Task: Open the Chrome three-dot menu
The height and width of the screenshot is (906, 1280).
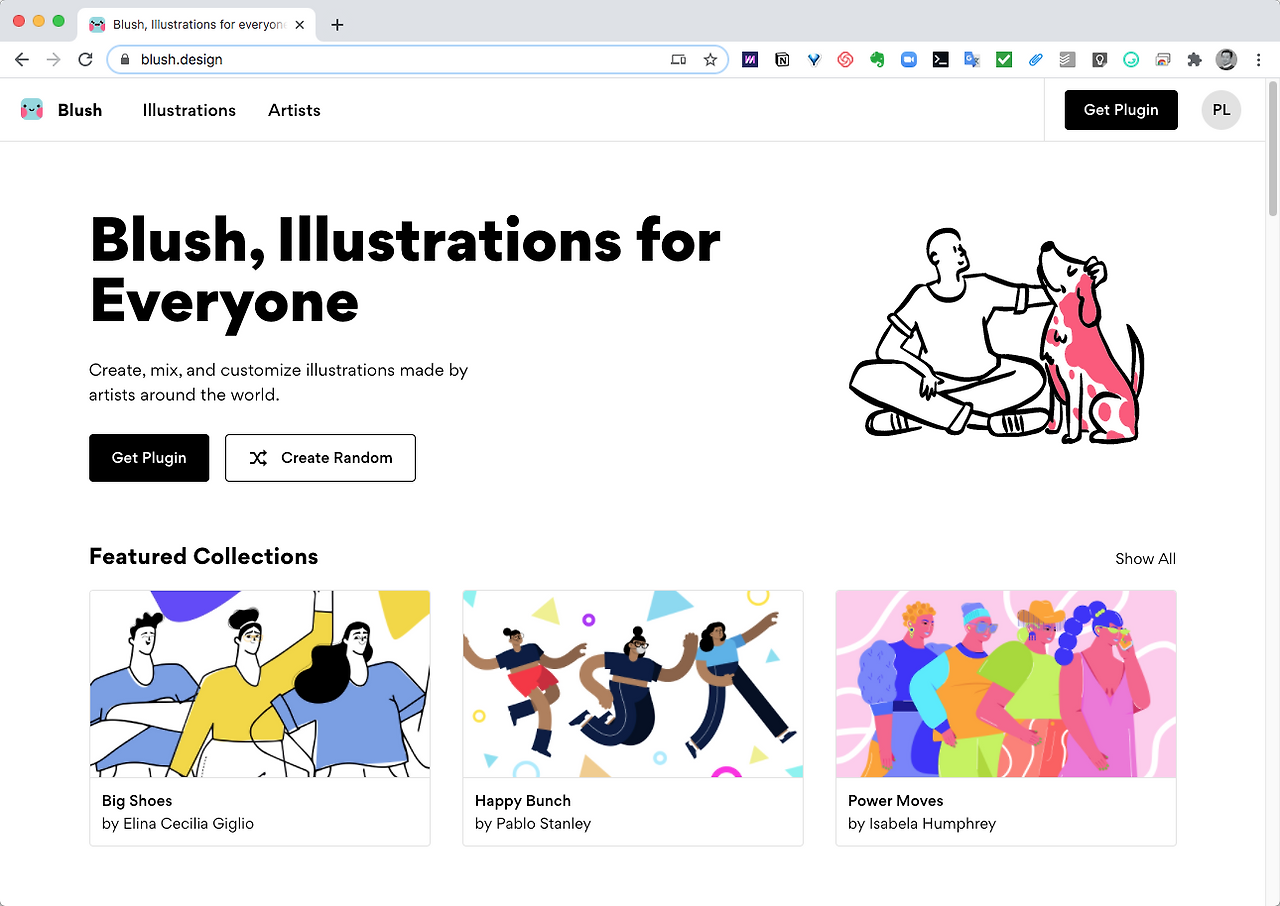Action: coord(1258,60)
